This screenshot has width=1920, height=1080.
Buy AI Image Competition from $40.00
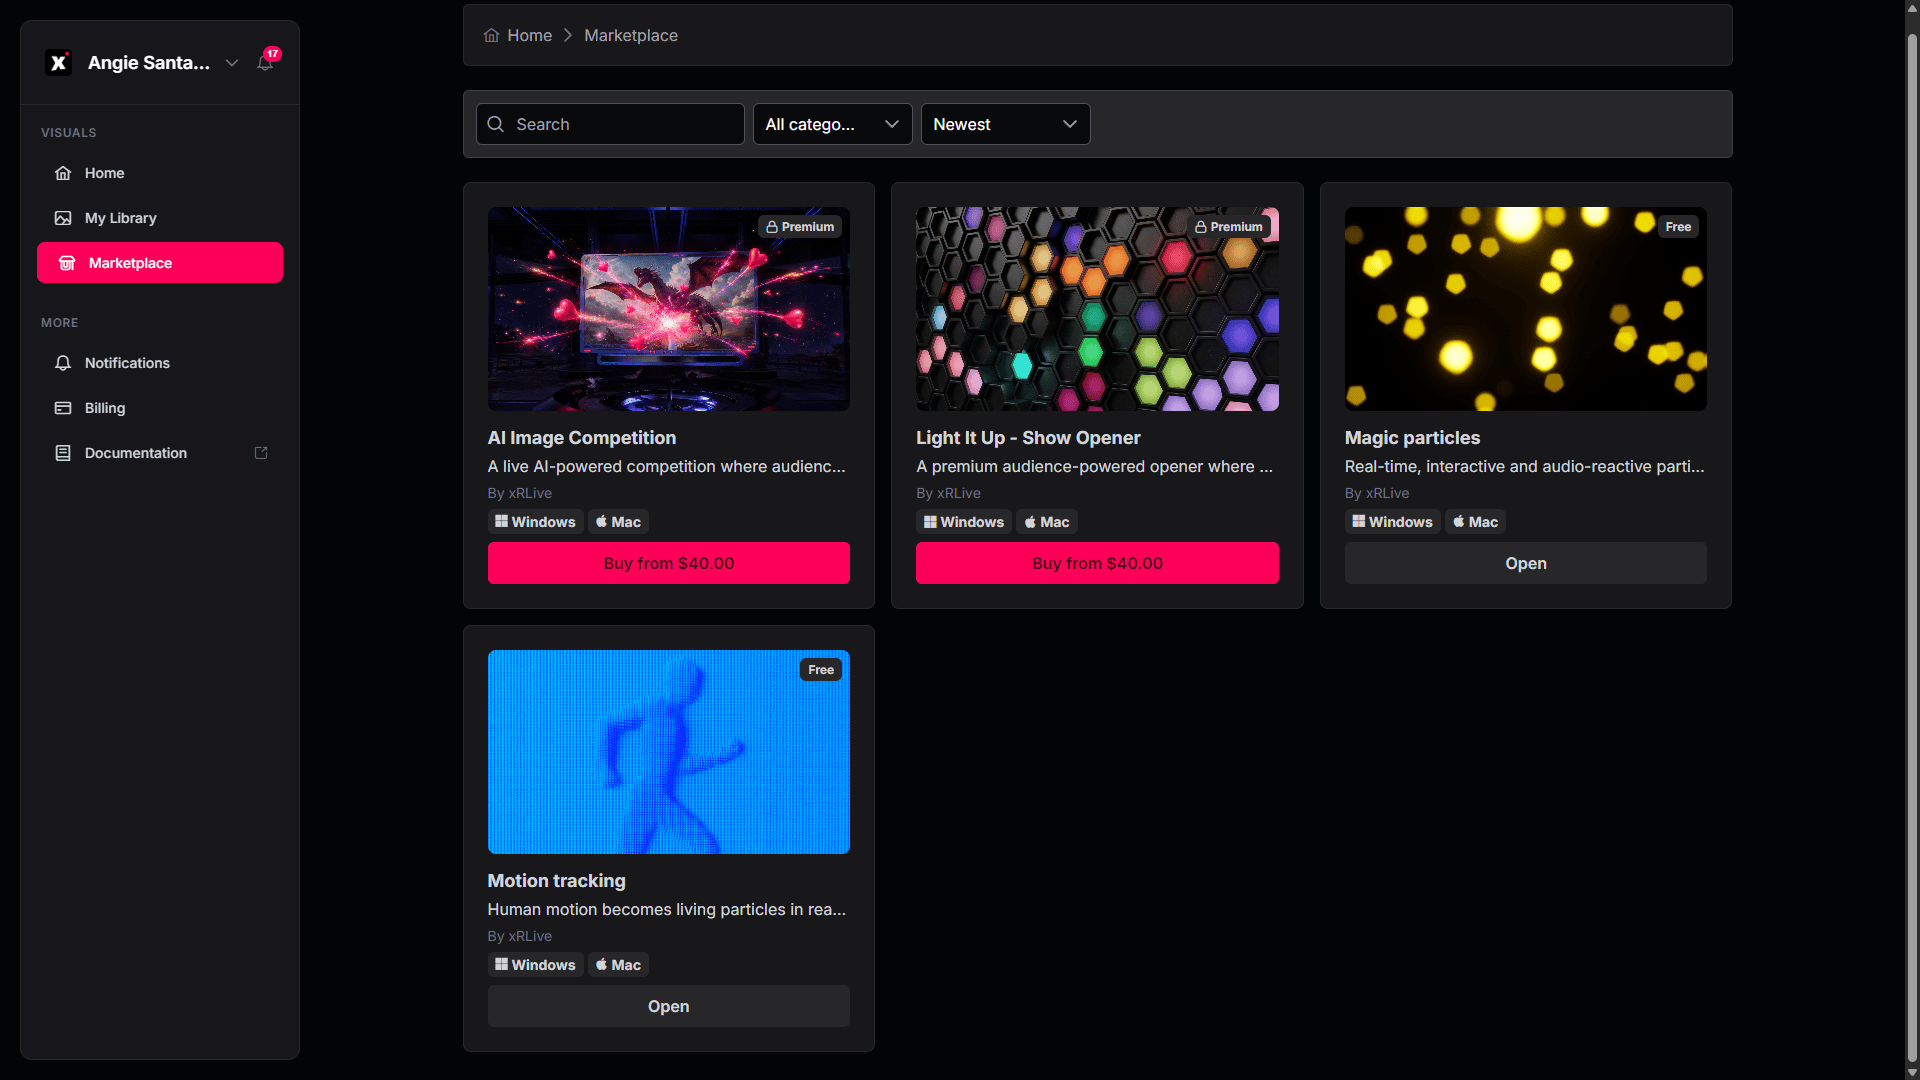click(x=669, y=563)
